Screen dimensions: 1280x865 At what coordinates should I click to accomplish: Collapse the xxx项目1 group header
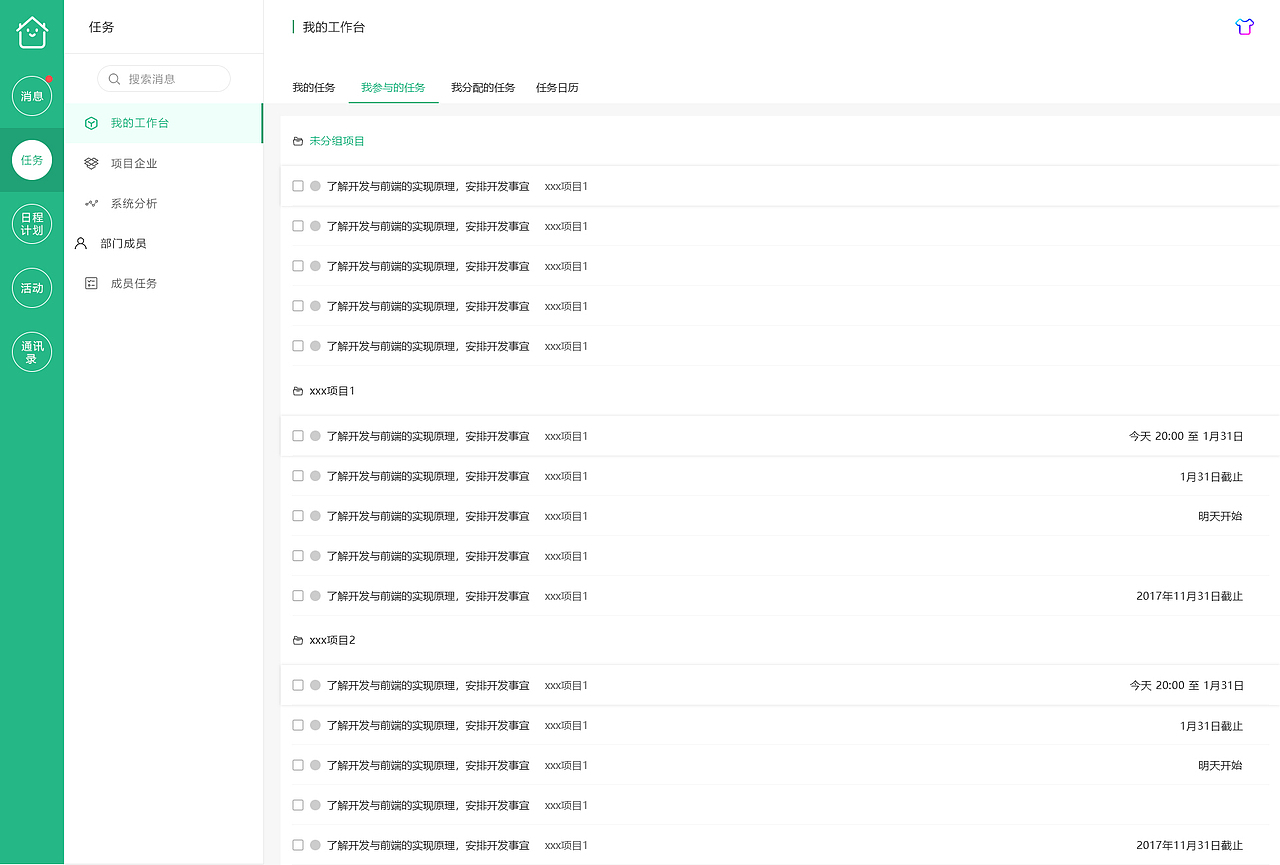pyautogui.click(x=324, y=391)
